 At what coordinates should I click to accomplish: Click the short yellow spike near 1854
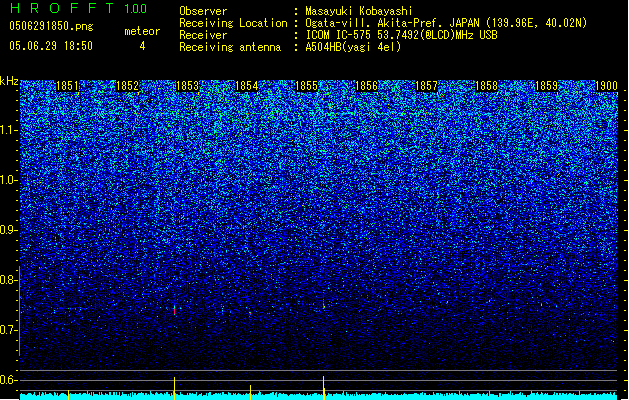click(x=251, y=392)
